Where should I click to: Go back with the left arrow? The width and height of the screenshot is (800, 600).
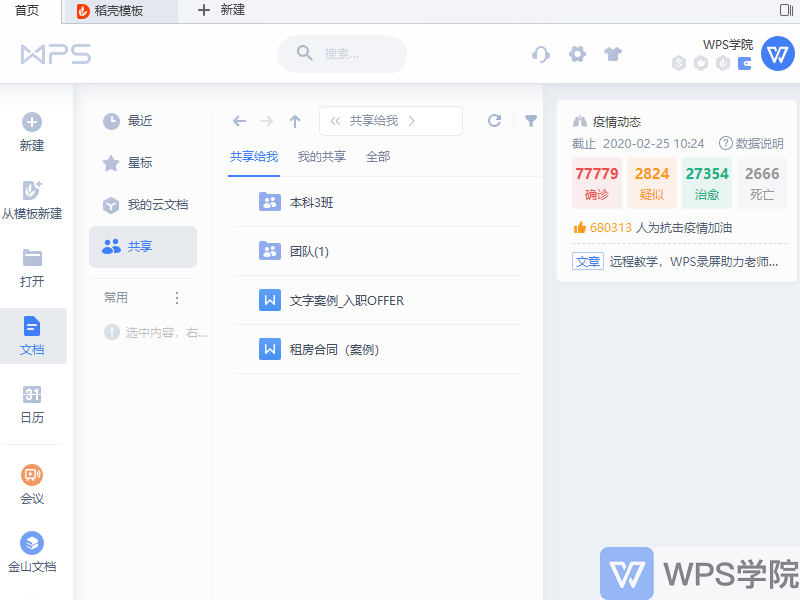[239, 121]
